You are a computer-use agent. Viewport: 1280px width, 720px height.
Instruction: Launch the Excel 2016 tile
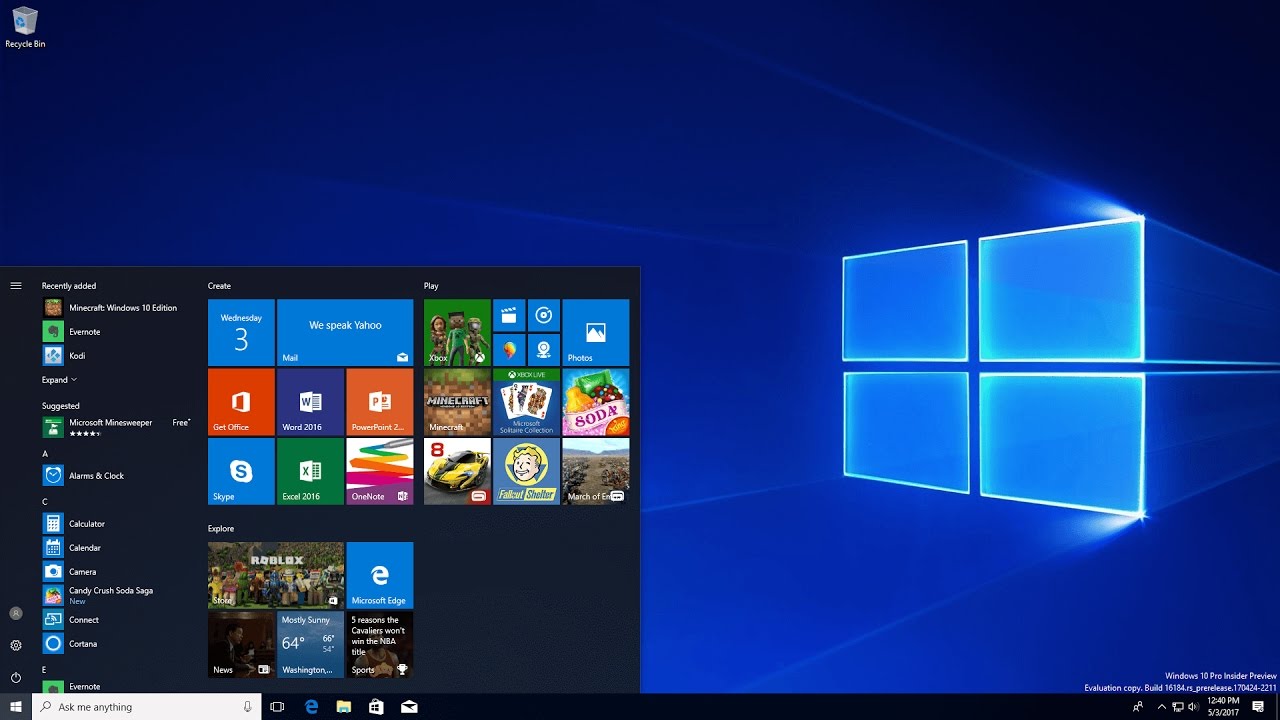[x=310, y=471]
